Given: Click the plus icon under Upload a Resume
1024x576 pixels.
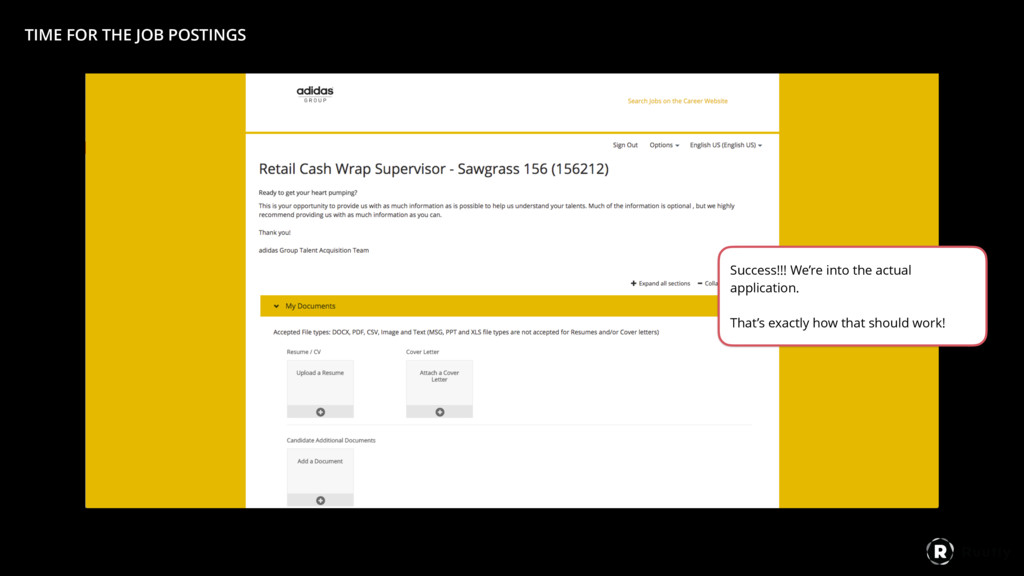Looking at the screenshot, I should point(321,412).
